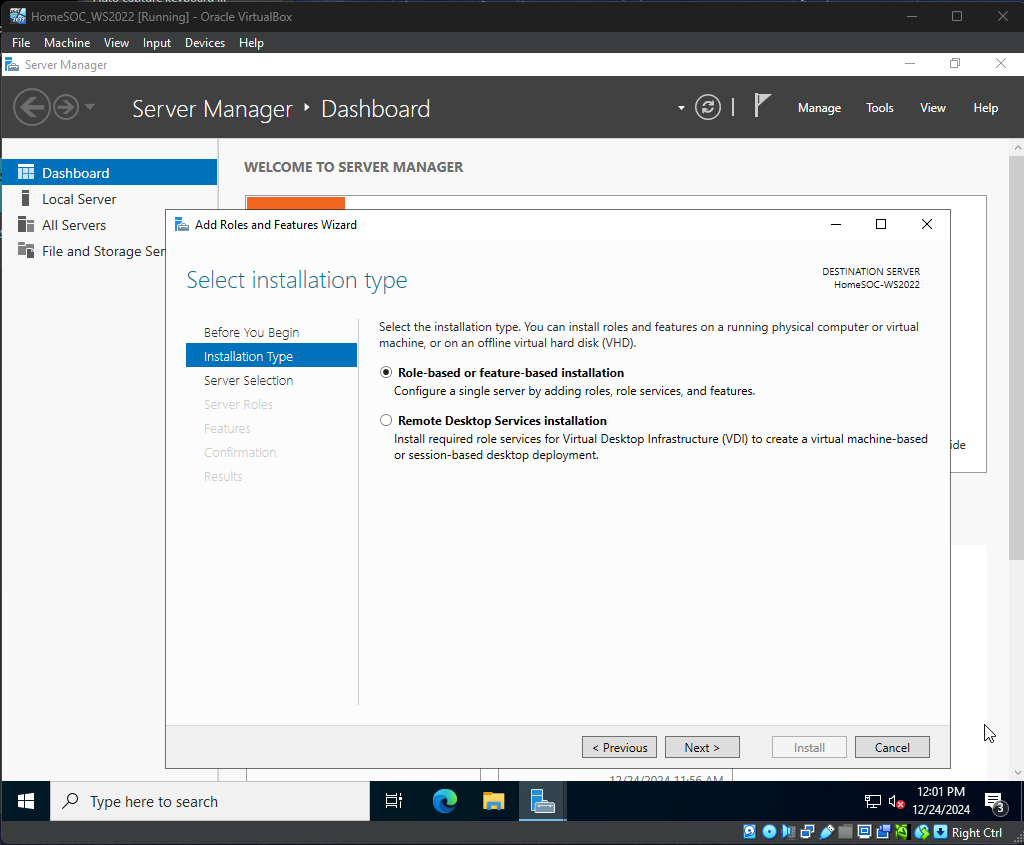Open Task View on taskbar

(394, 801)
